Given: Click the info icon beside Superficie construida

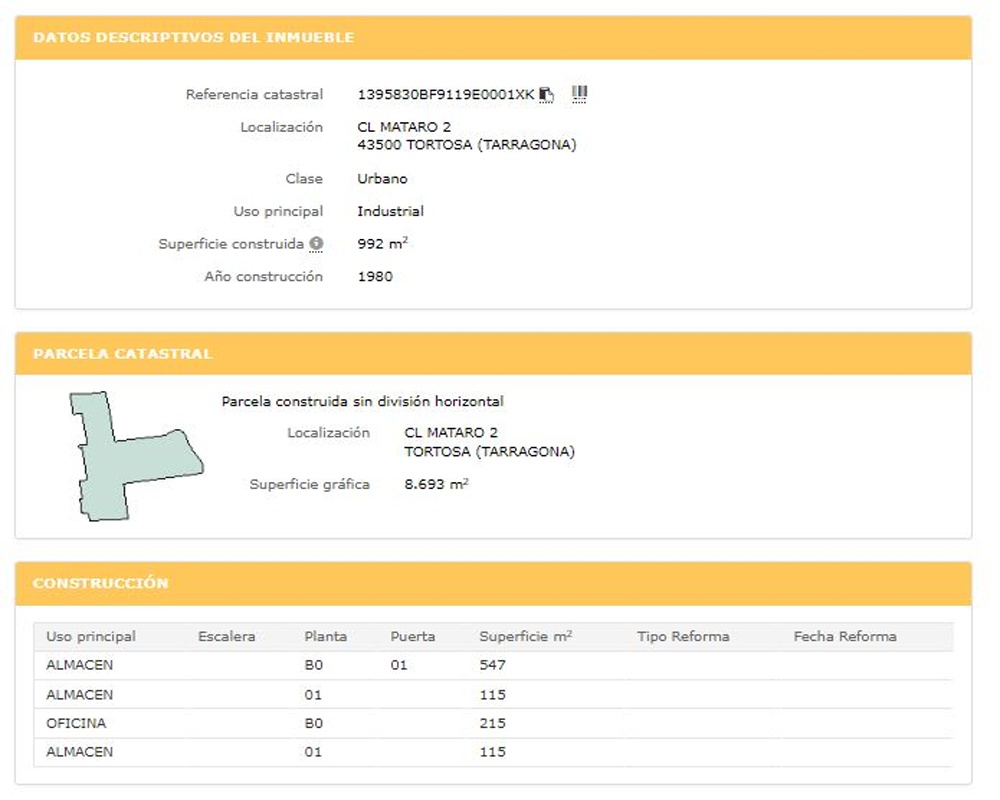Looking at the screenshot, I should point(316,244).
